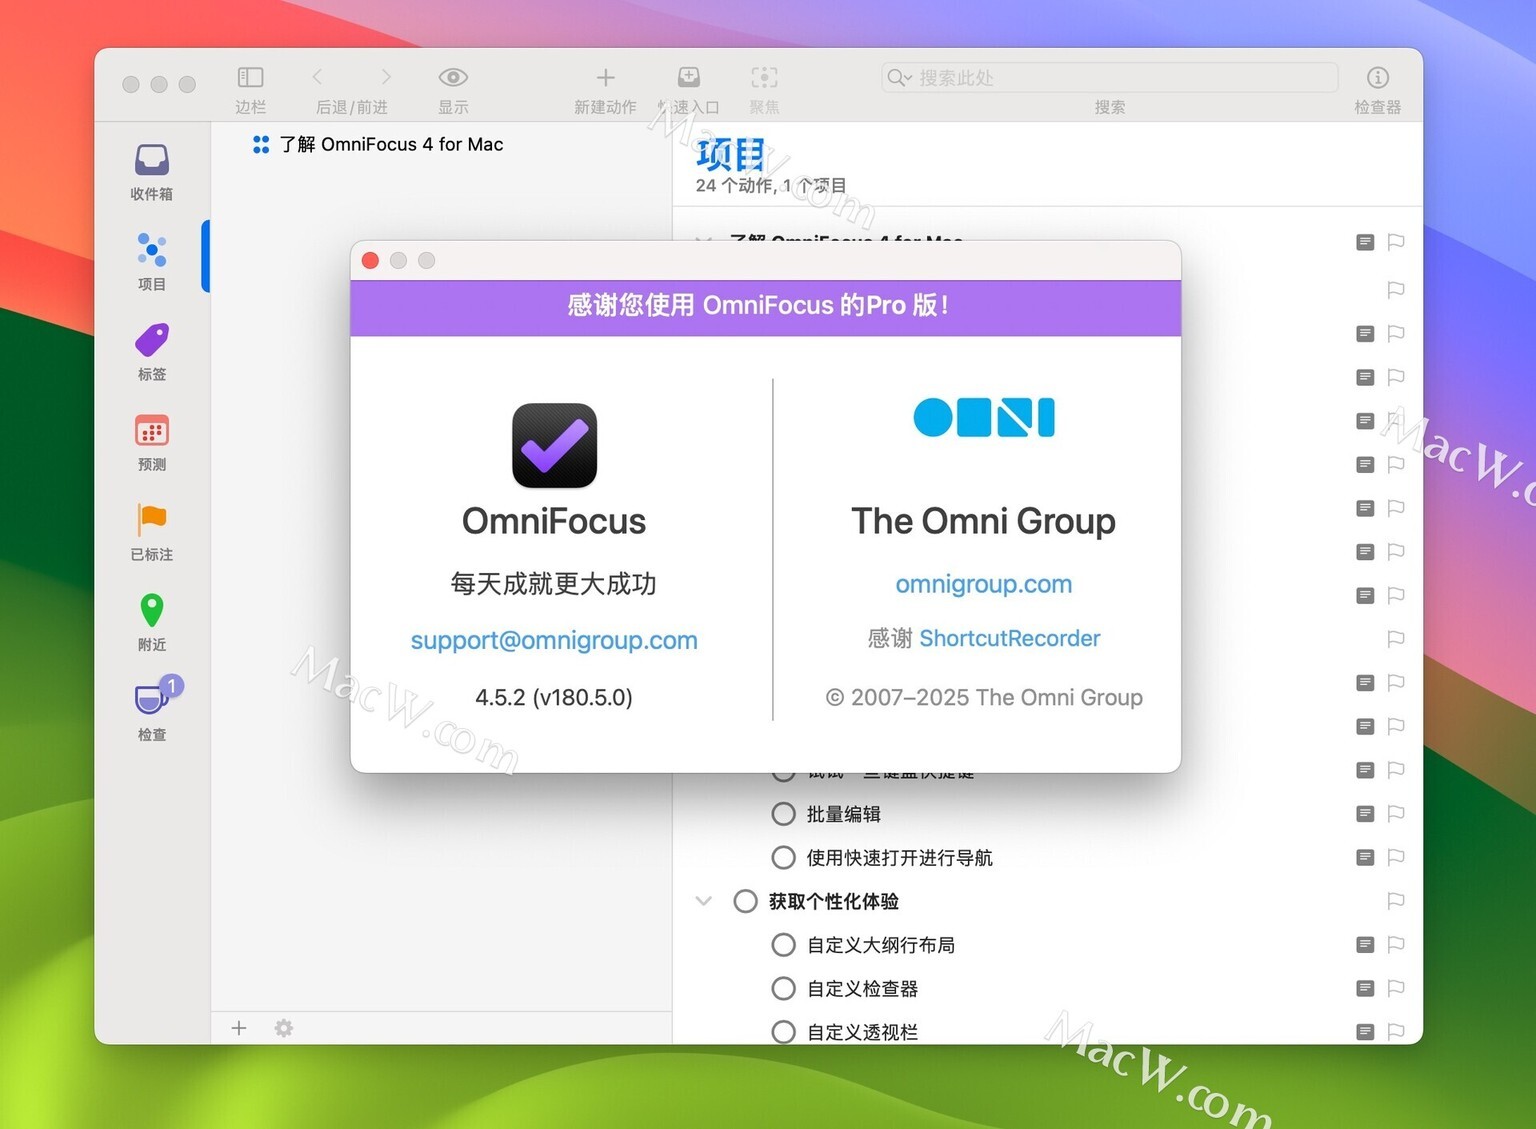The width and height of the screenshot is (1536, 1129).
Task: Mark 获取个性化体验 group as complete
Action: coord(746,901)
